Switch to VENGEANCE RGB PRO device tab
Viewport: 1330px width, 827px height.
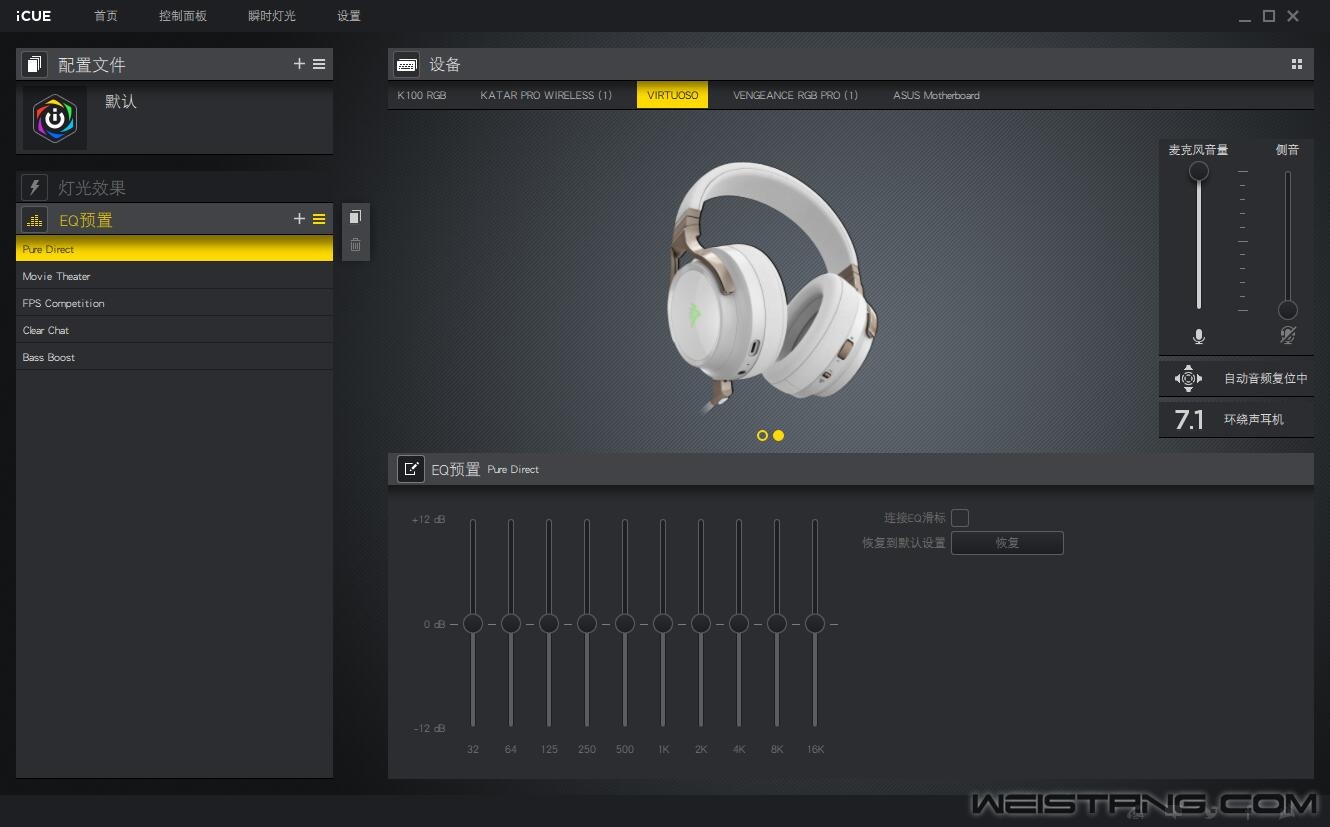(x=795, y=95)
